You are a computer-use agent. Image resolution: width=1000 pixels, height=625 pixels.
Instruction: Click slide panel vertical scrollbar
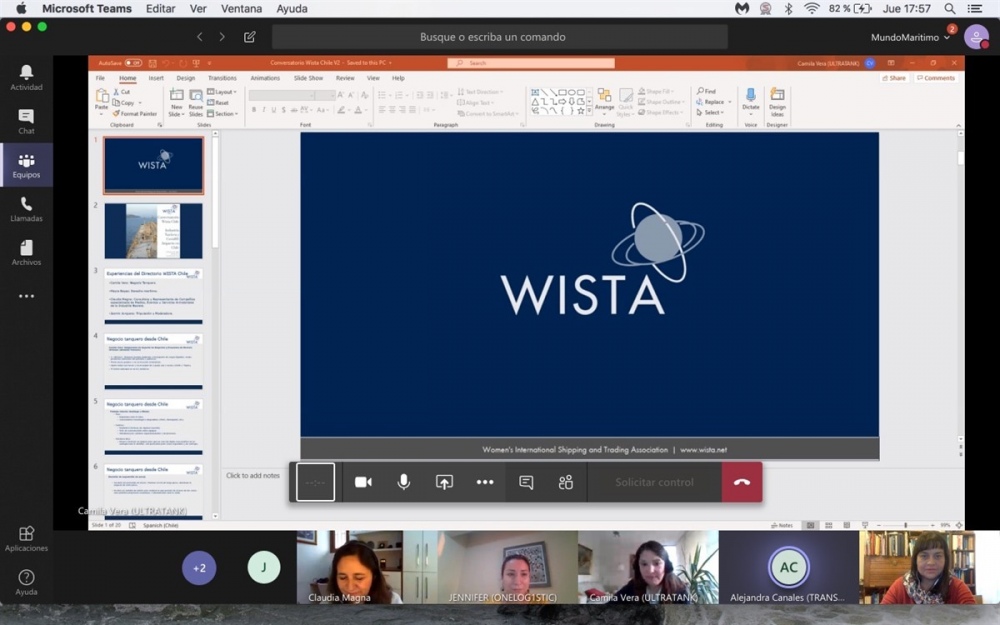[215, 325]
